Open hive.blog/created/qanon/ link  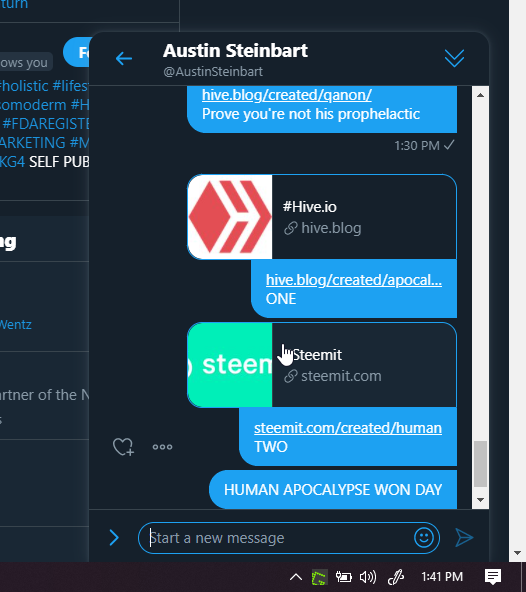click(287, 95)
